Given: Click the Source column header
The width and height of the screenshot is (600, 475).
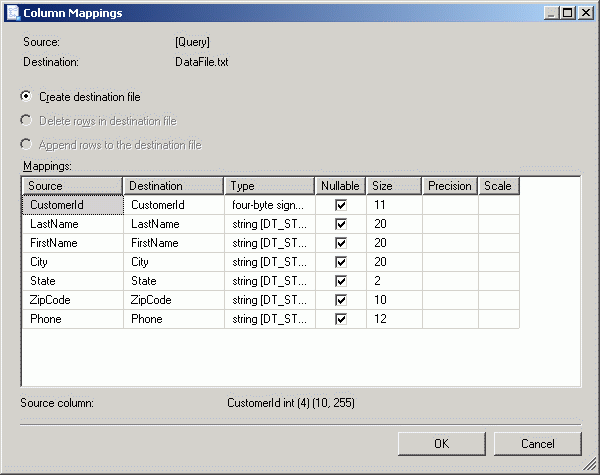Looking at the screenshot, I should (72, 186).
